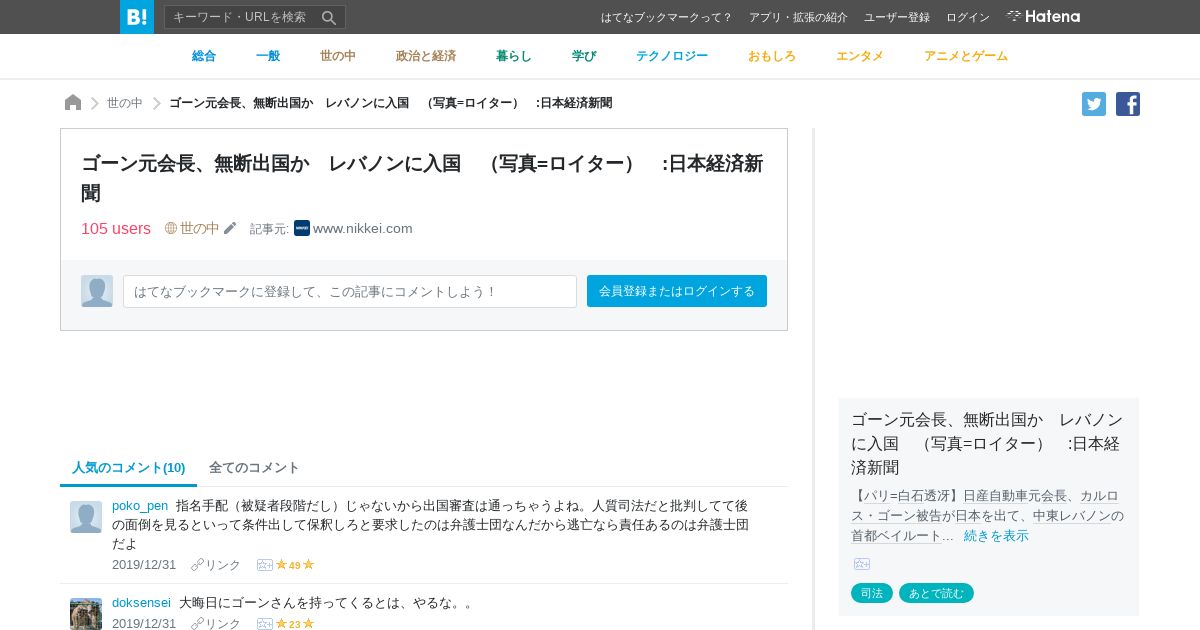Open the 学び category
The width and height of the screenshot is (1200, 630).
(x=584, y=56)
